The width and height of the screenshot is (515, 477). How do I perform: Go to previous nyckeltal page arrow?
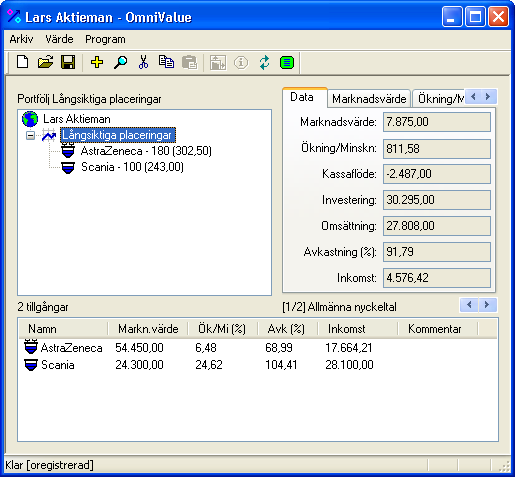click(x=469, y=305)
